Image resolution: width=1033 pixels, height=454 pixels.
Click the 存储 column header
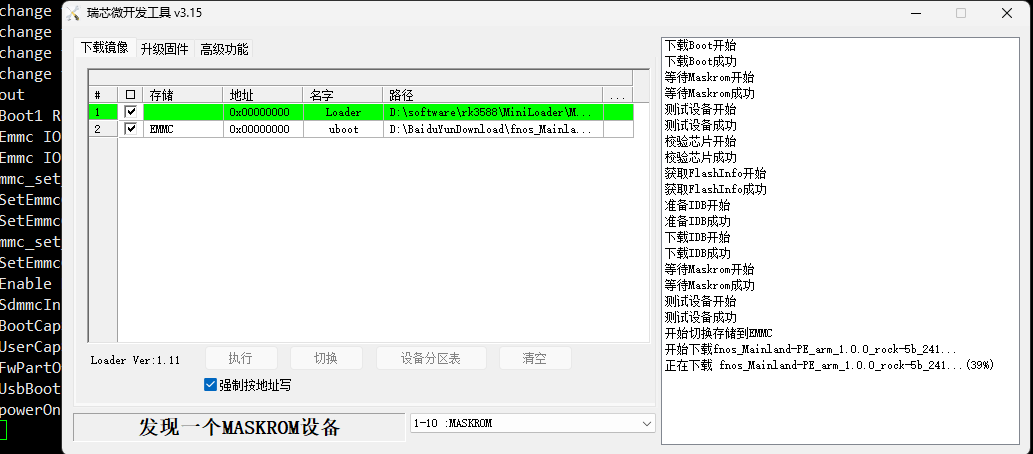tap(183, 95)
